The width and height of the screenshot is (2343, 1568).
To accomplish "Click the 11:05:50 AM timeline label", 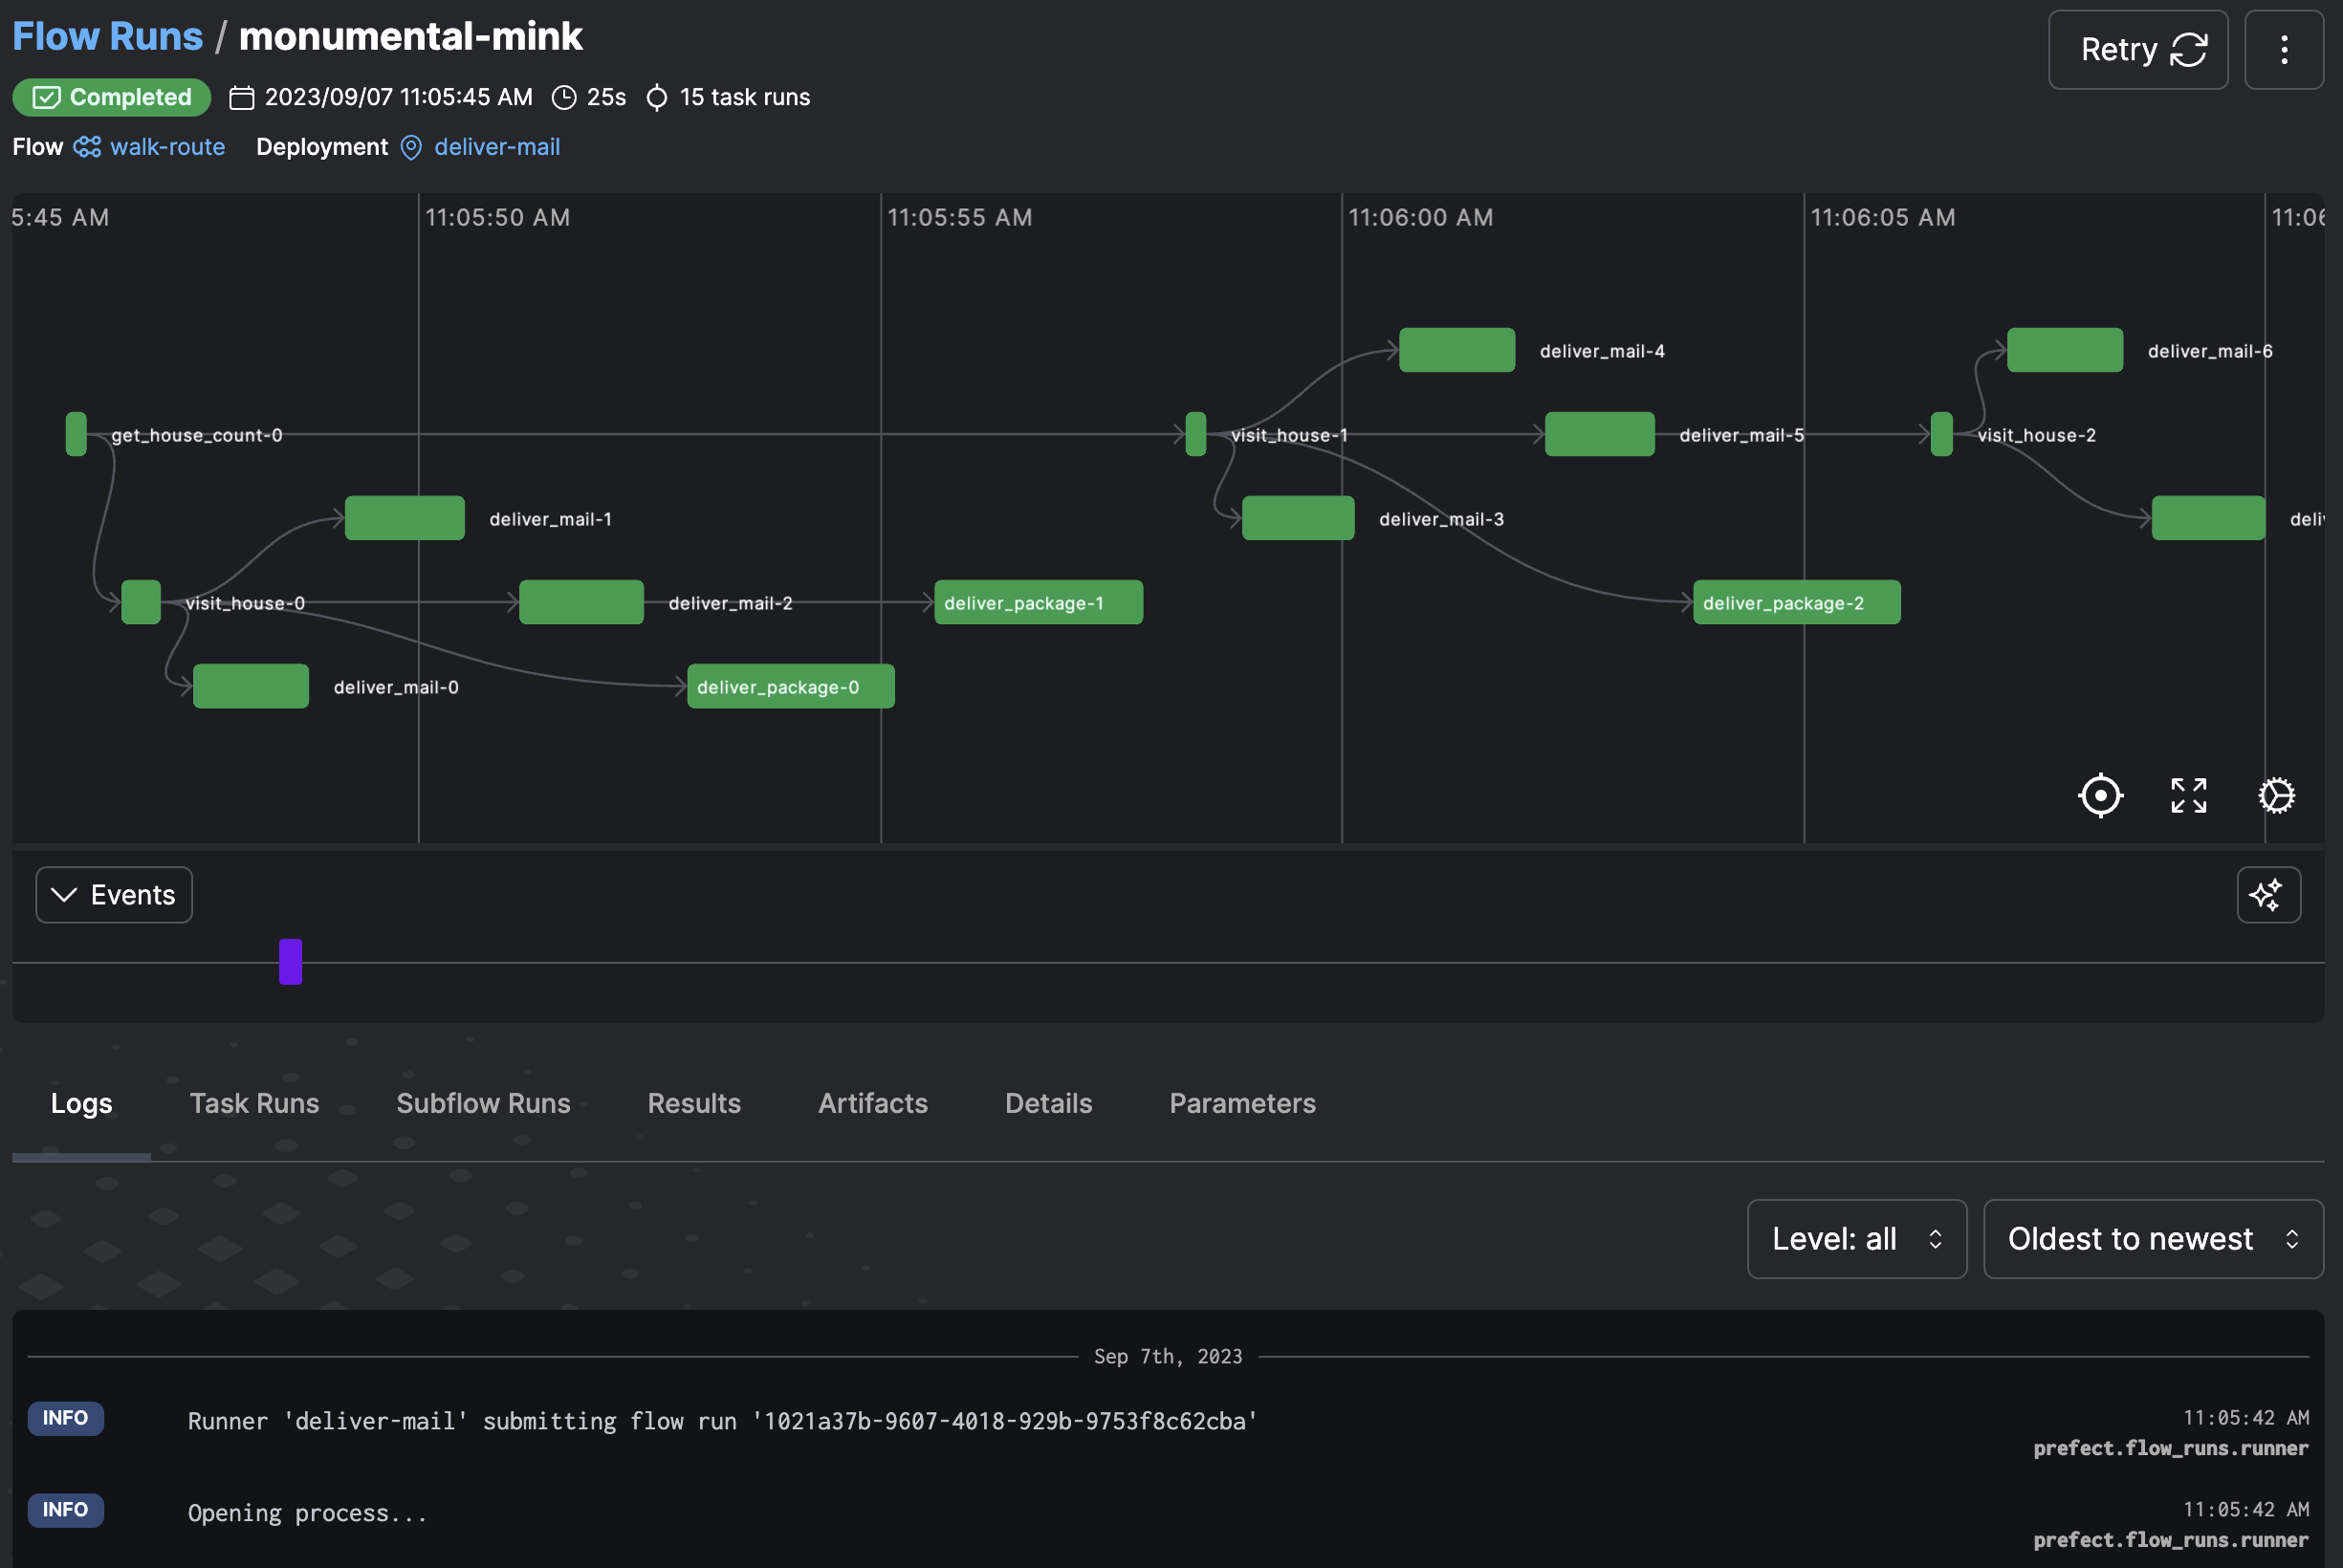I will click(497, 217).
